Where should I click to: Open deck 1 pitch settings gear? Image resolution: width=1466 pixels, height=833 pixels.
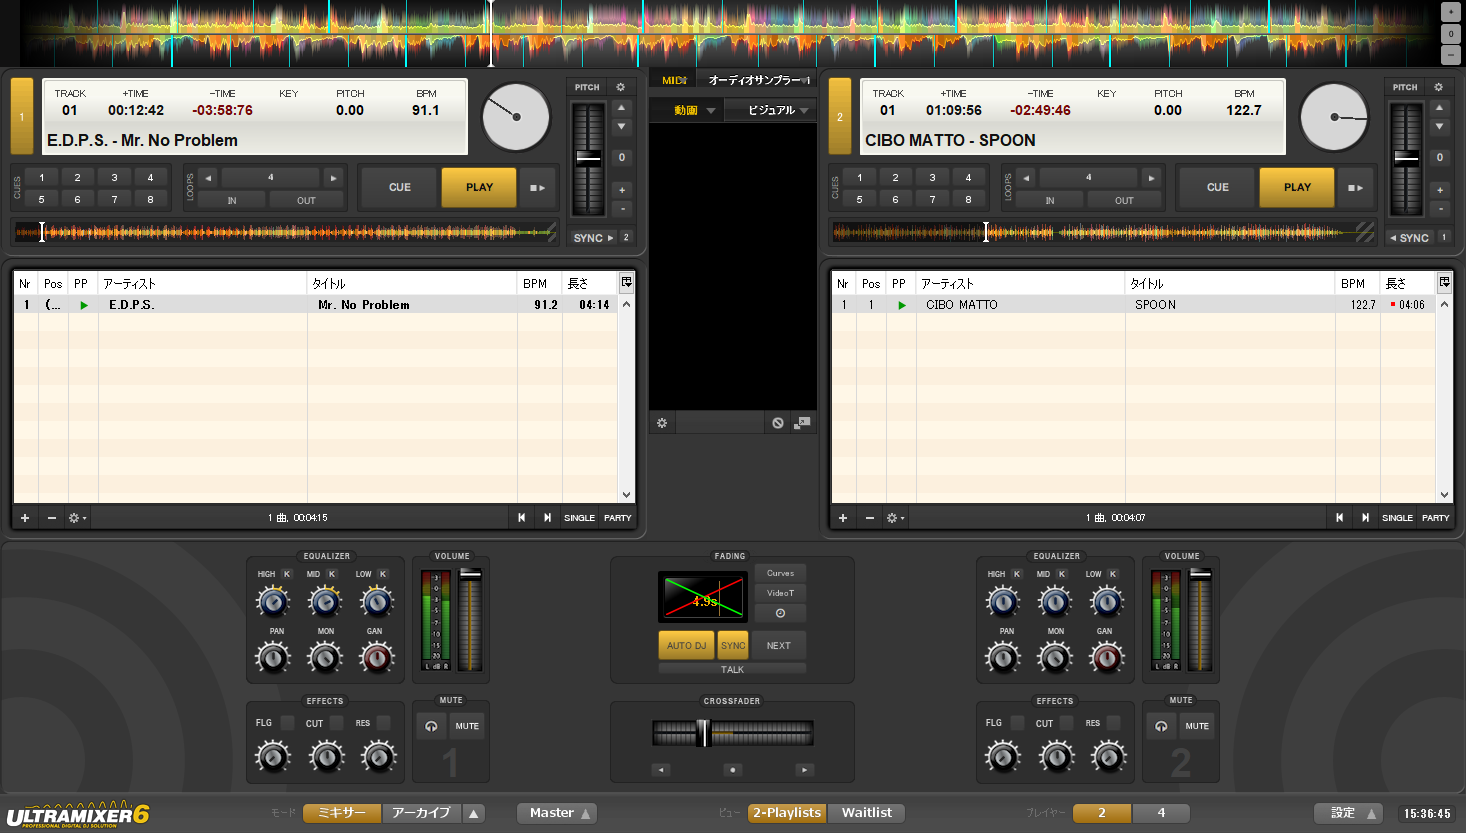(620, 87)
